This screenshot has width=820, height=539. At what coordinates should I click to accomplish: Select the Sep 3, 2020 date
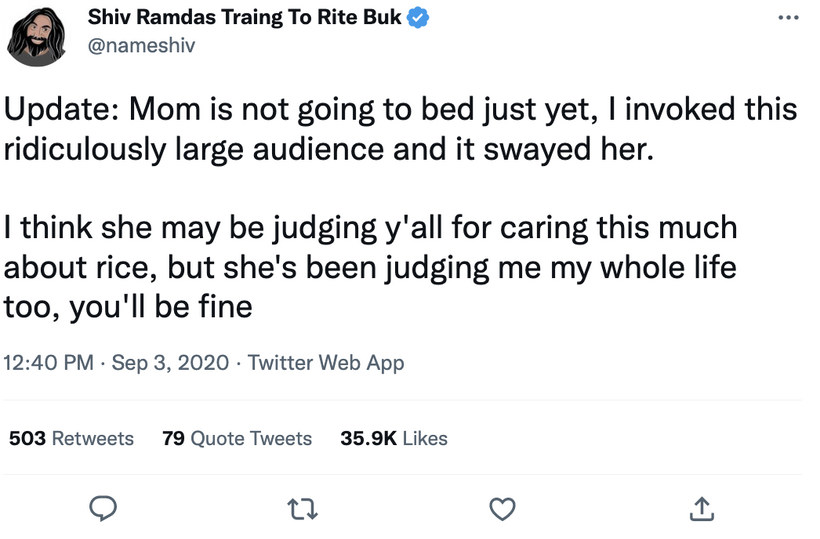[x=170, y=362]
